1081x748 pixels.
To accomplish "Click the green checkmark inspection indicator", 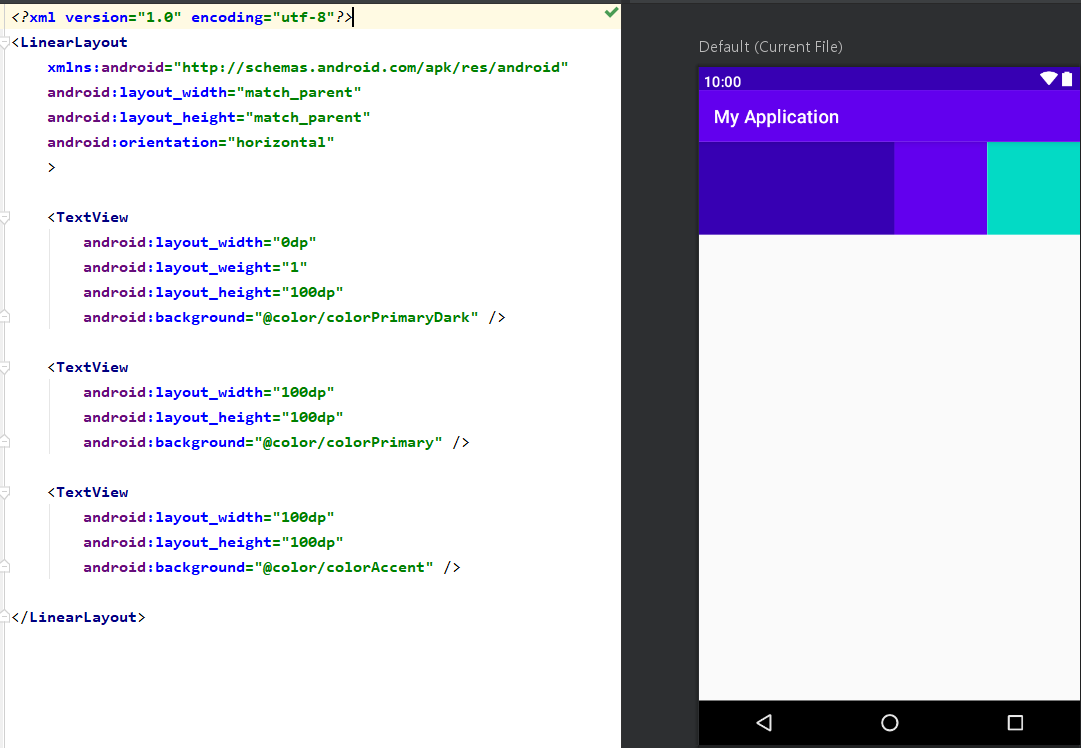I will (611, 12).
